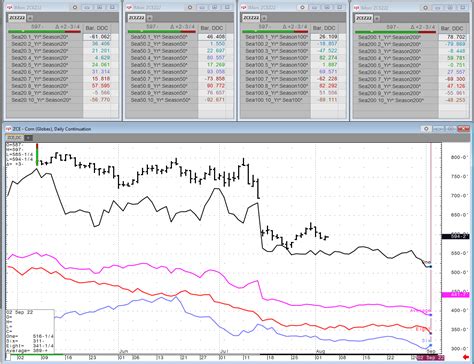
Task: Select value cell 78.702 in Season200 window
Action: point(452,37)
